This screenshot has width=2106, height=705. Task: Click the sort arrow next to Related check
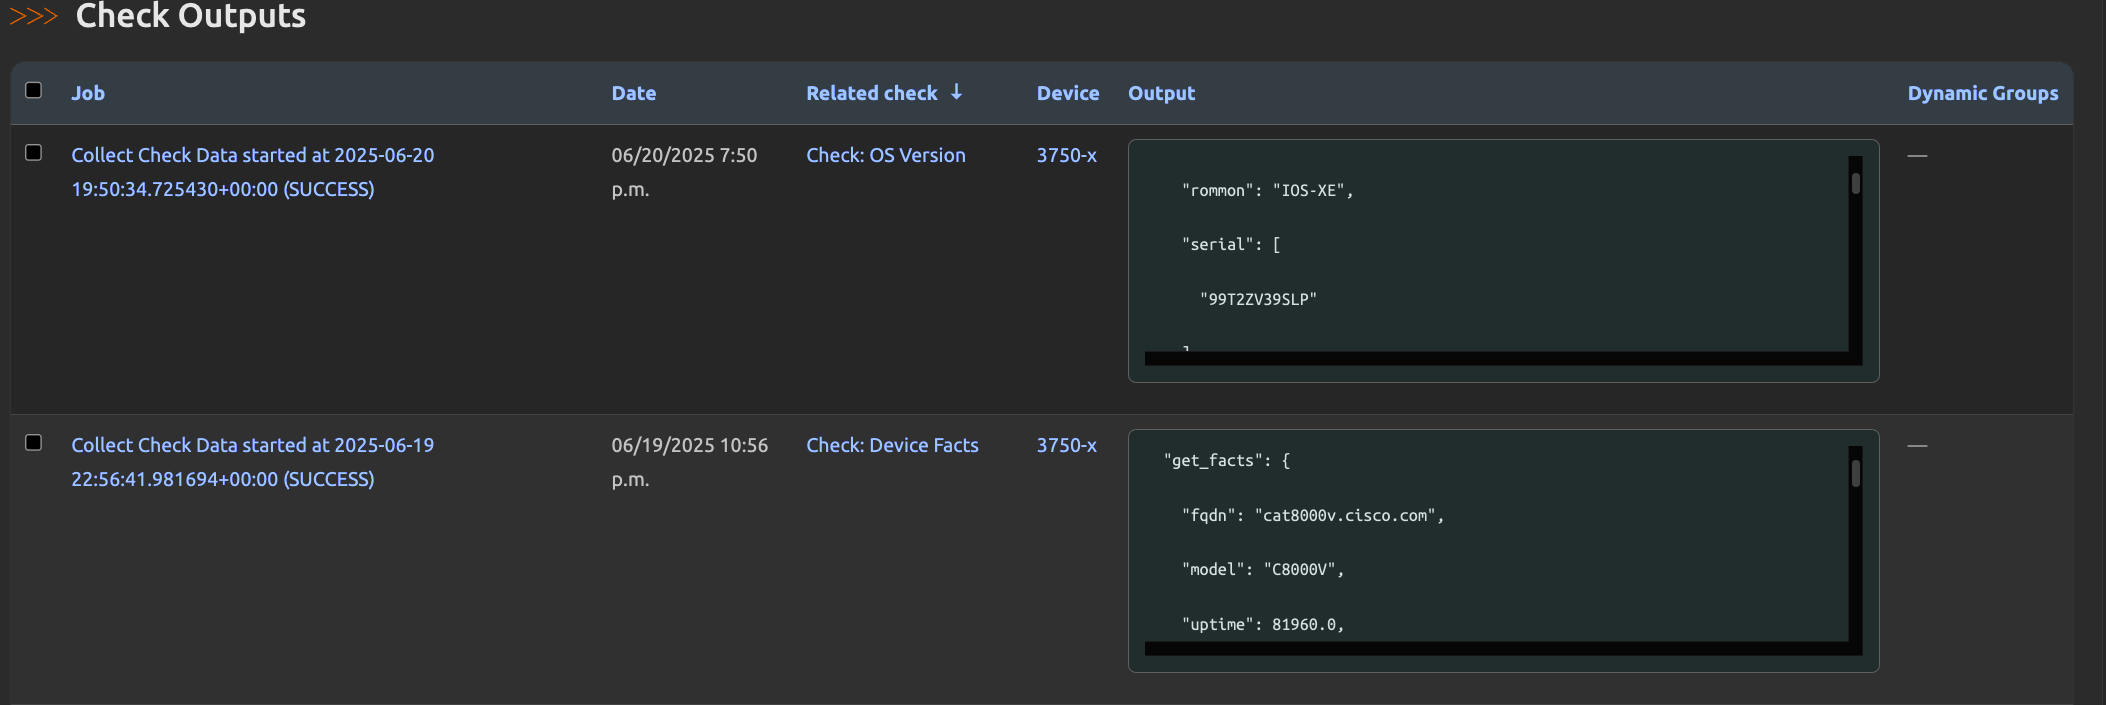click(956, 92)
